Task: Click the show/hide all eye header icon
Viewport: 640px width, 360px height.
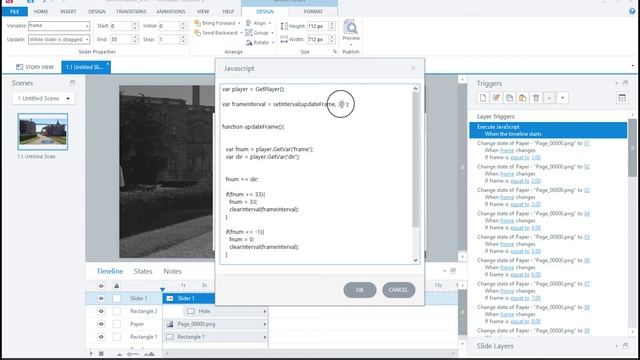Action: (101, 286)
